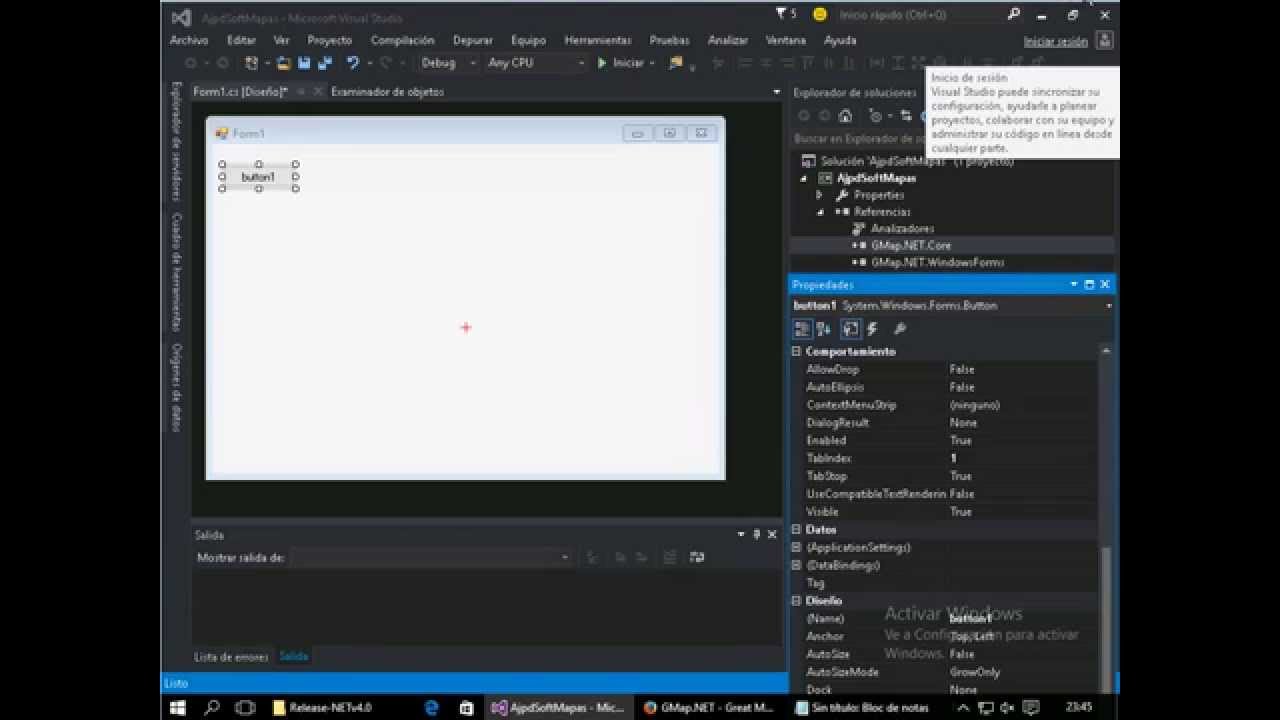
Task: Click the notifications flag icon
Action: [x=781, y=14]
